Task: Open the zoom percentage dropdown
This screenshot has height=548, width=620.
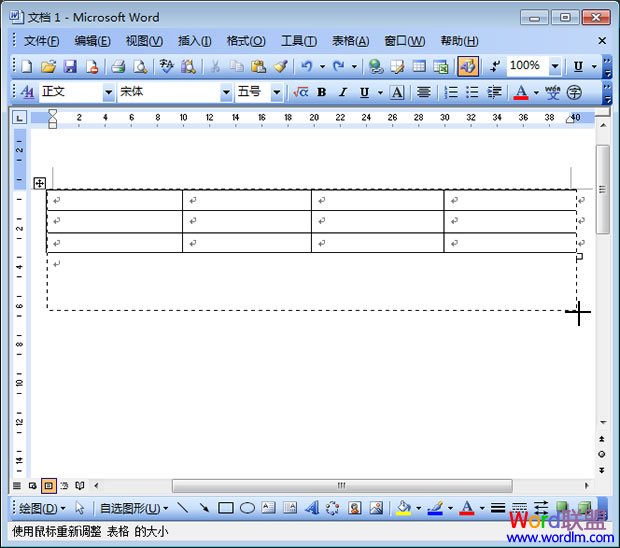Action: (555, 66)
